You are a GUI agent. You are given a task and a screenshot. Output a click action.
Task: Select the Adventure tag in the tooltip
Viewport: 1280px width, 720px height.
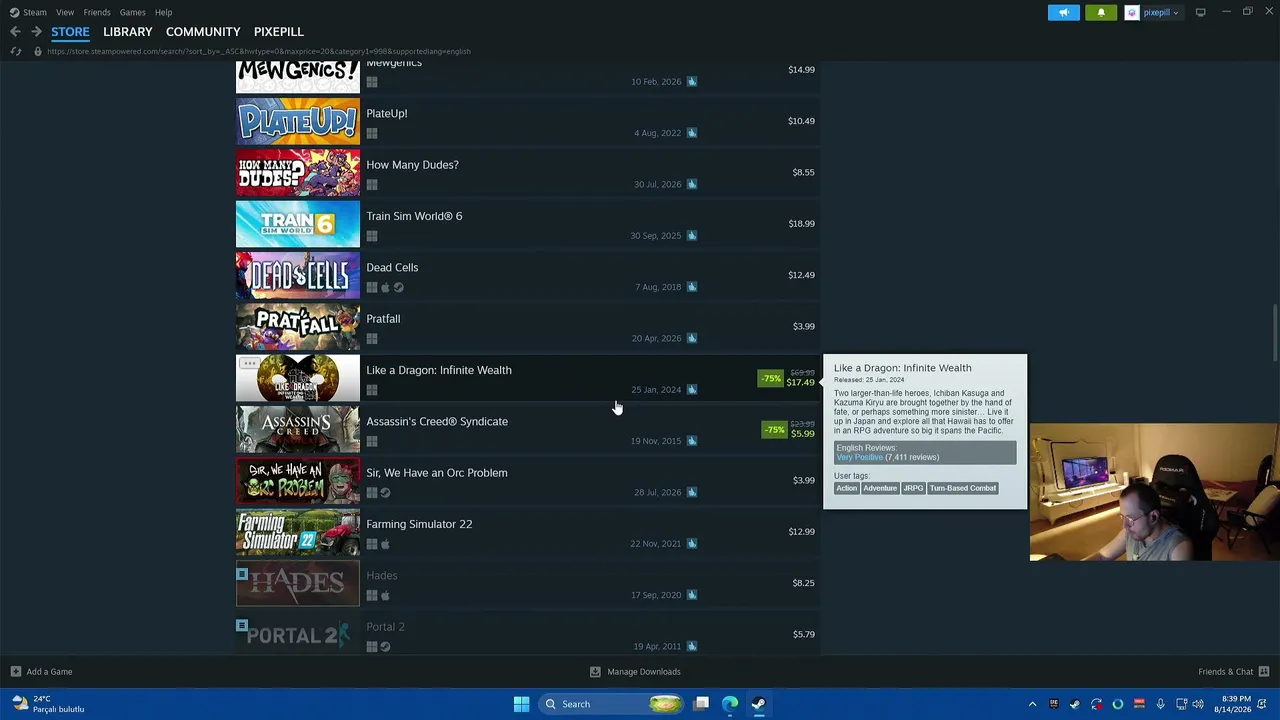tap(880, 488)
